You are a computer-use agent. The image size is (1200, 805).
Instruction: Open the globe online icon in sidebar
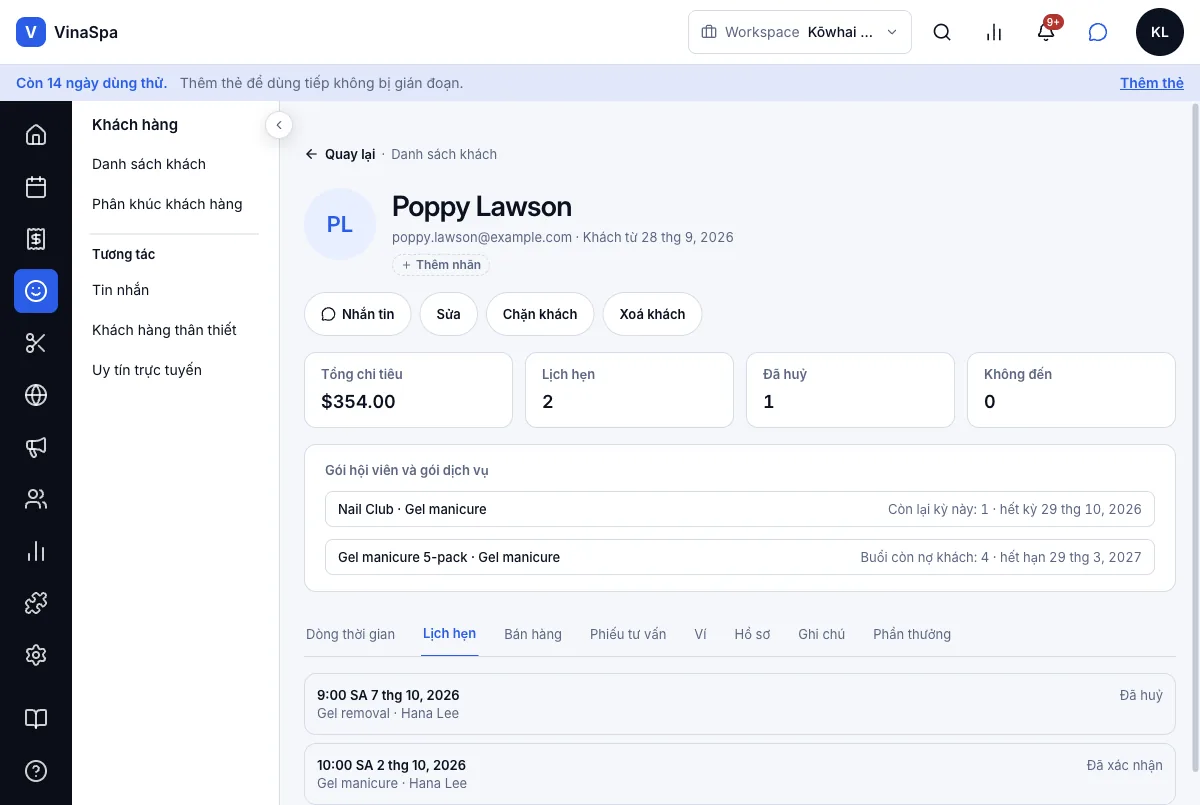click(x=36, y=395)
